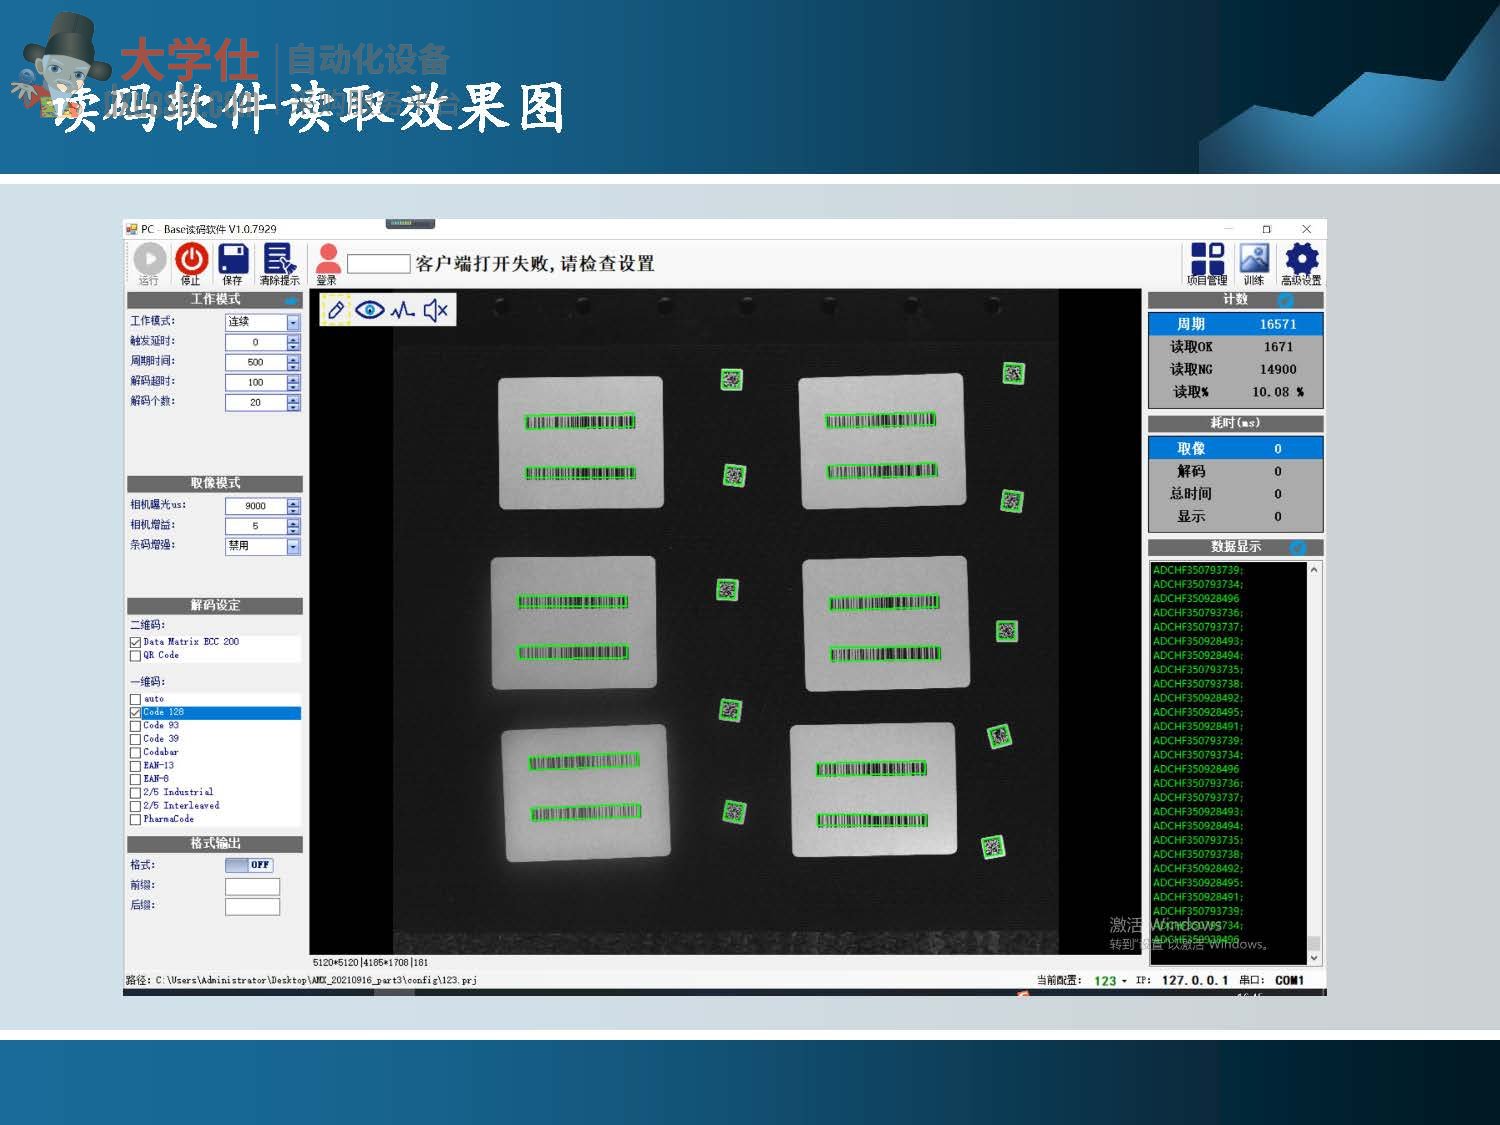Save settings with the 保存 floppy icon
1500x1125 pixels.
[233, 259]
